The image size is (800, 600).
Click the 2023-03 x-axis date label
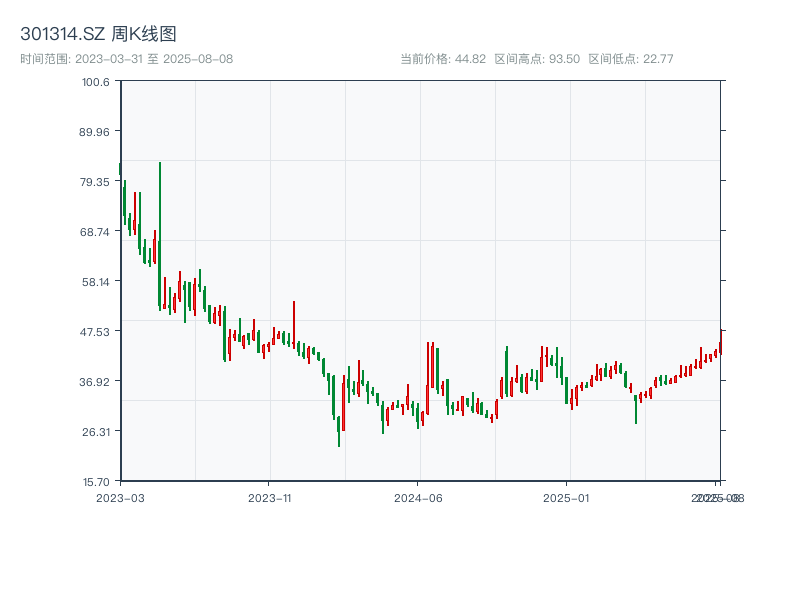coord(120,497)
